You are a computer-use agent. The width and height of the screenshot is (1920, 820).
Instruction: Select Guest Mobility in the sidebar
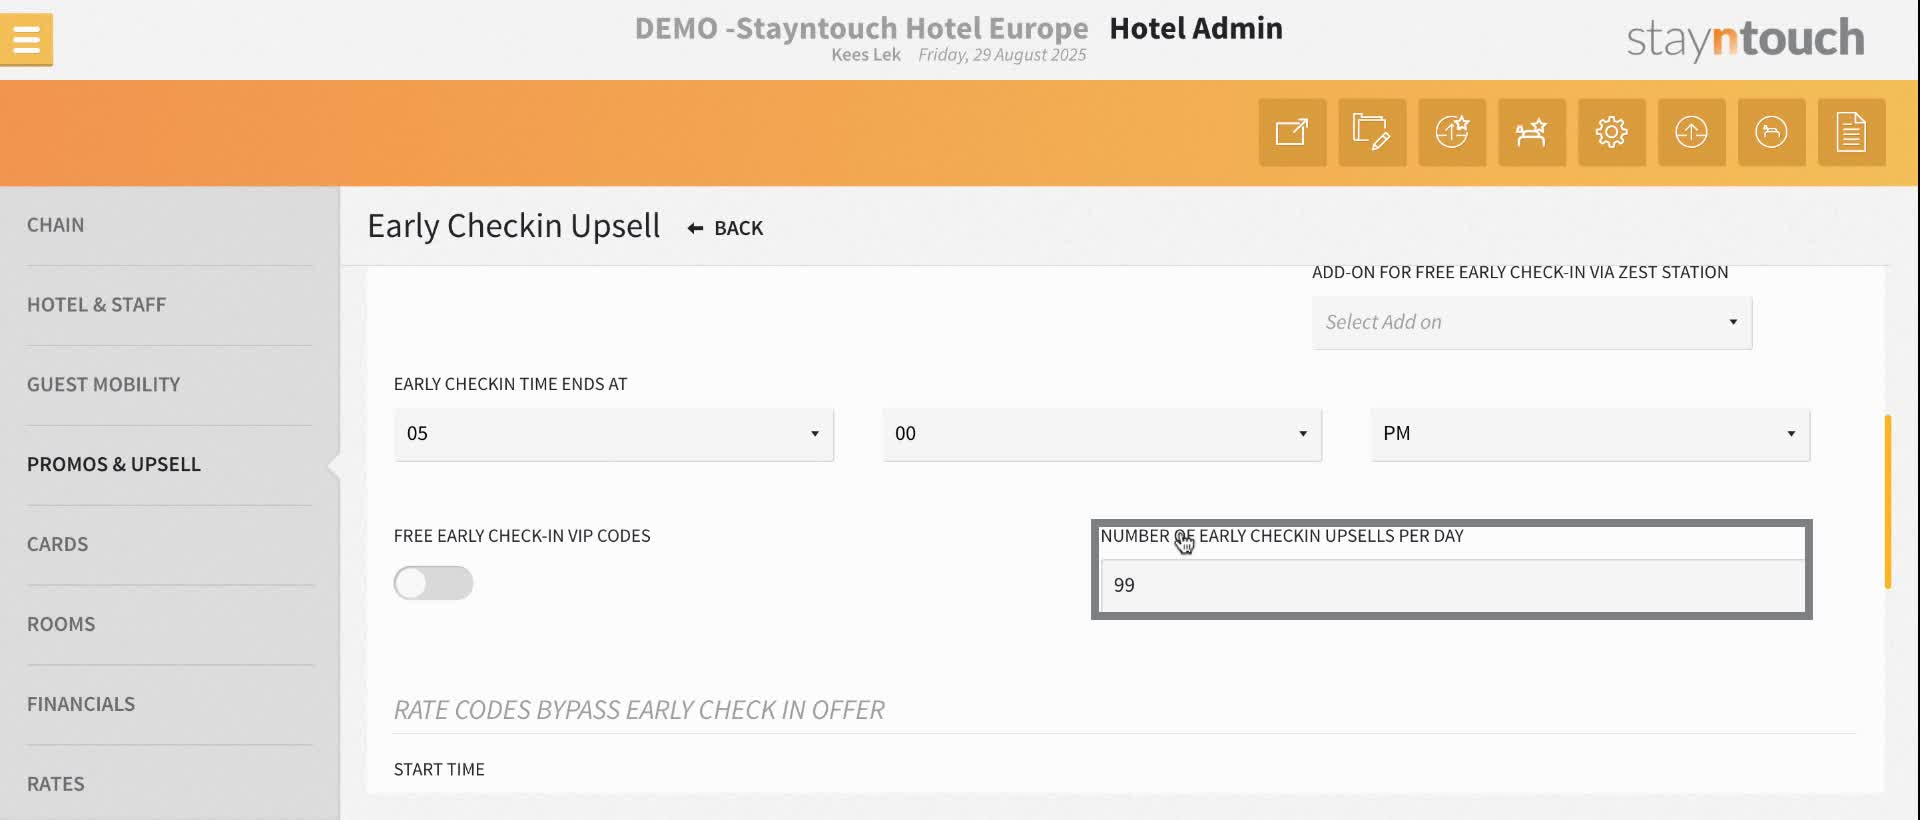pos(104,385)
